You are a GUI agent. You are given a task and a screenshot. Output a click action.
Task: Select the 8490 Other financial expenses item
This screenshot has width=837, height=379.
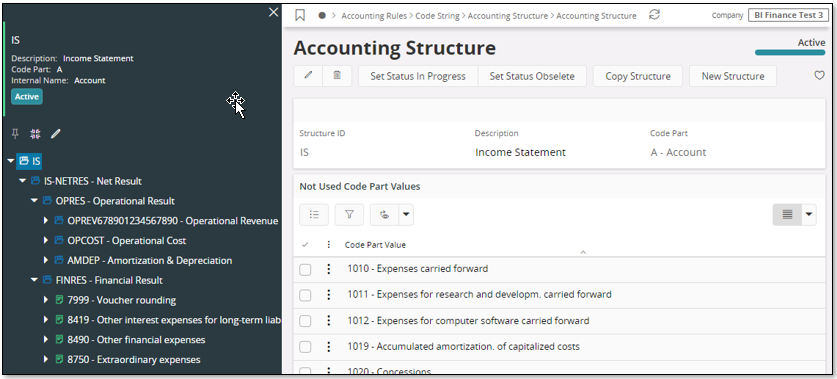coord(136,340)
